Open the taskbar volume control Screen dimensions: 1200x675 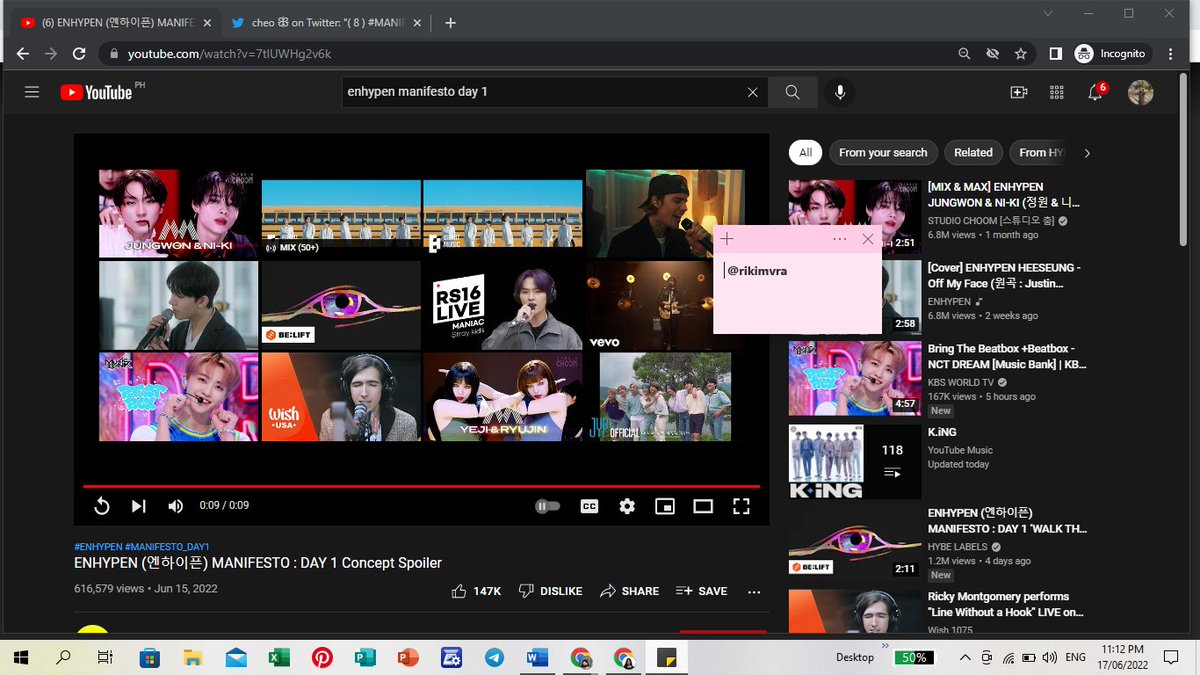1048,657
